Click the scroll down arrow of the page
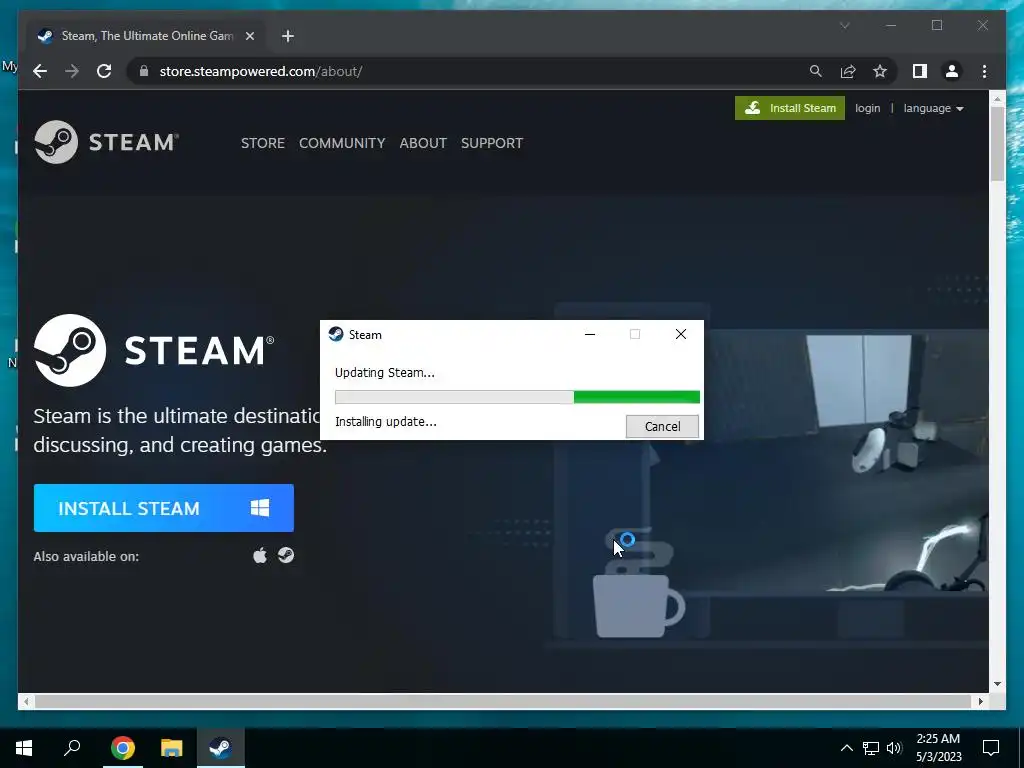1024x768 pixels. pyautogui.click(x=997, y=684)
